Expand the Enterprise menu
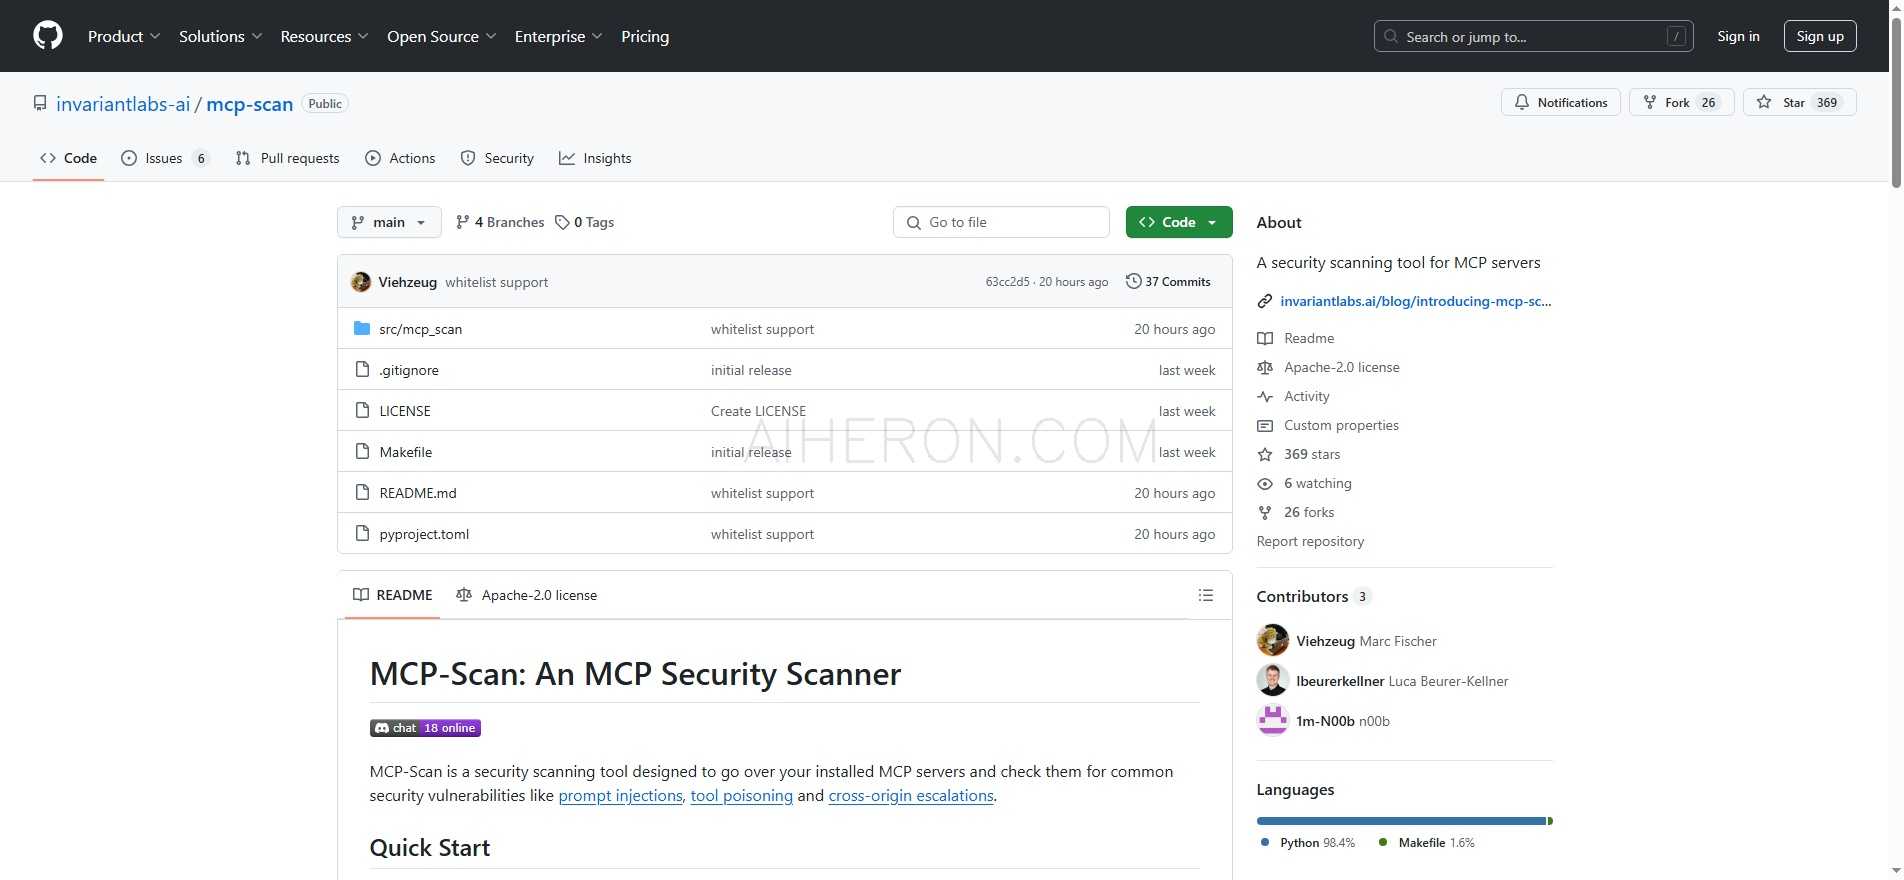The height and width of the screenshot is (880, 1904). coord(558,36)
